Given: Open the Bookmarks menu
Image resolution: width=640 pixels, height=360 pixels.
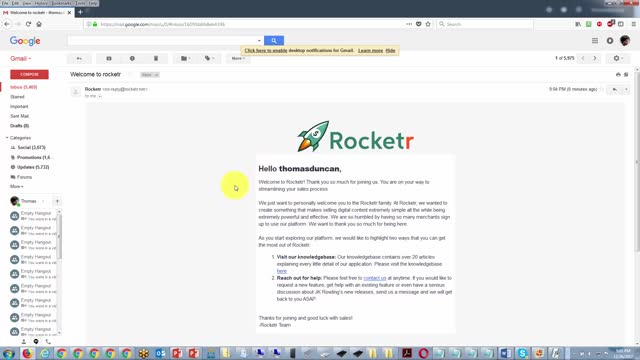Looking at the screenshot, I should (x=62, y=3).
